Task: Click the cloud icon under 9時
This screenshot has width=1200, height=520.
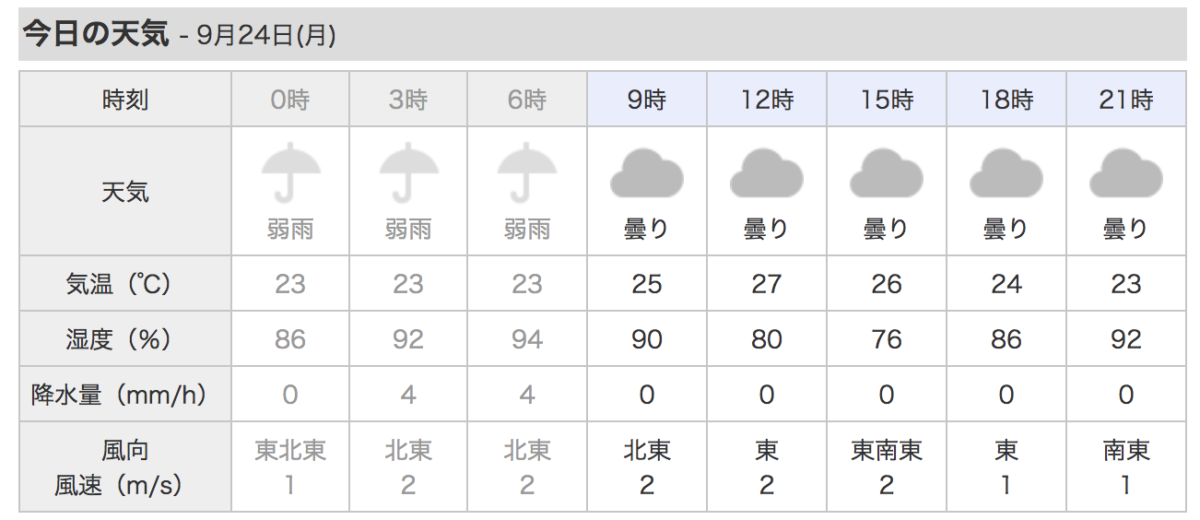Action: click(x=647, y=173)
